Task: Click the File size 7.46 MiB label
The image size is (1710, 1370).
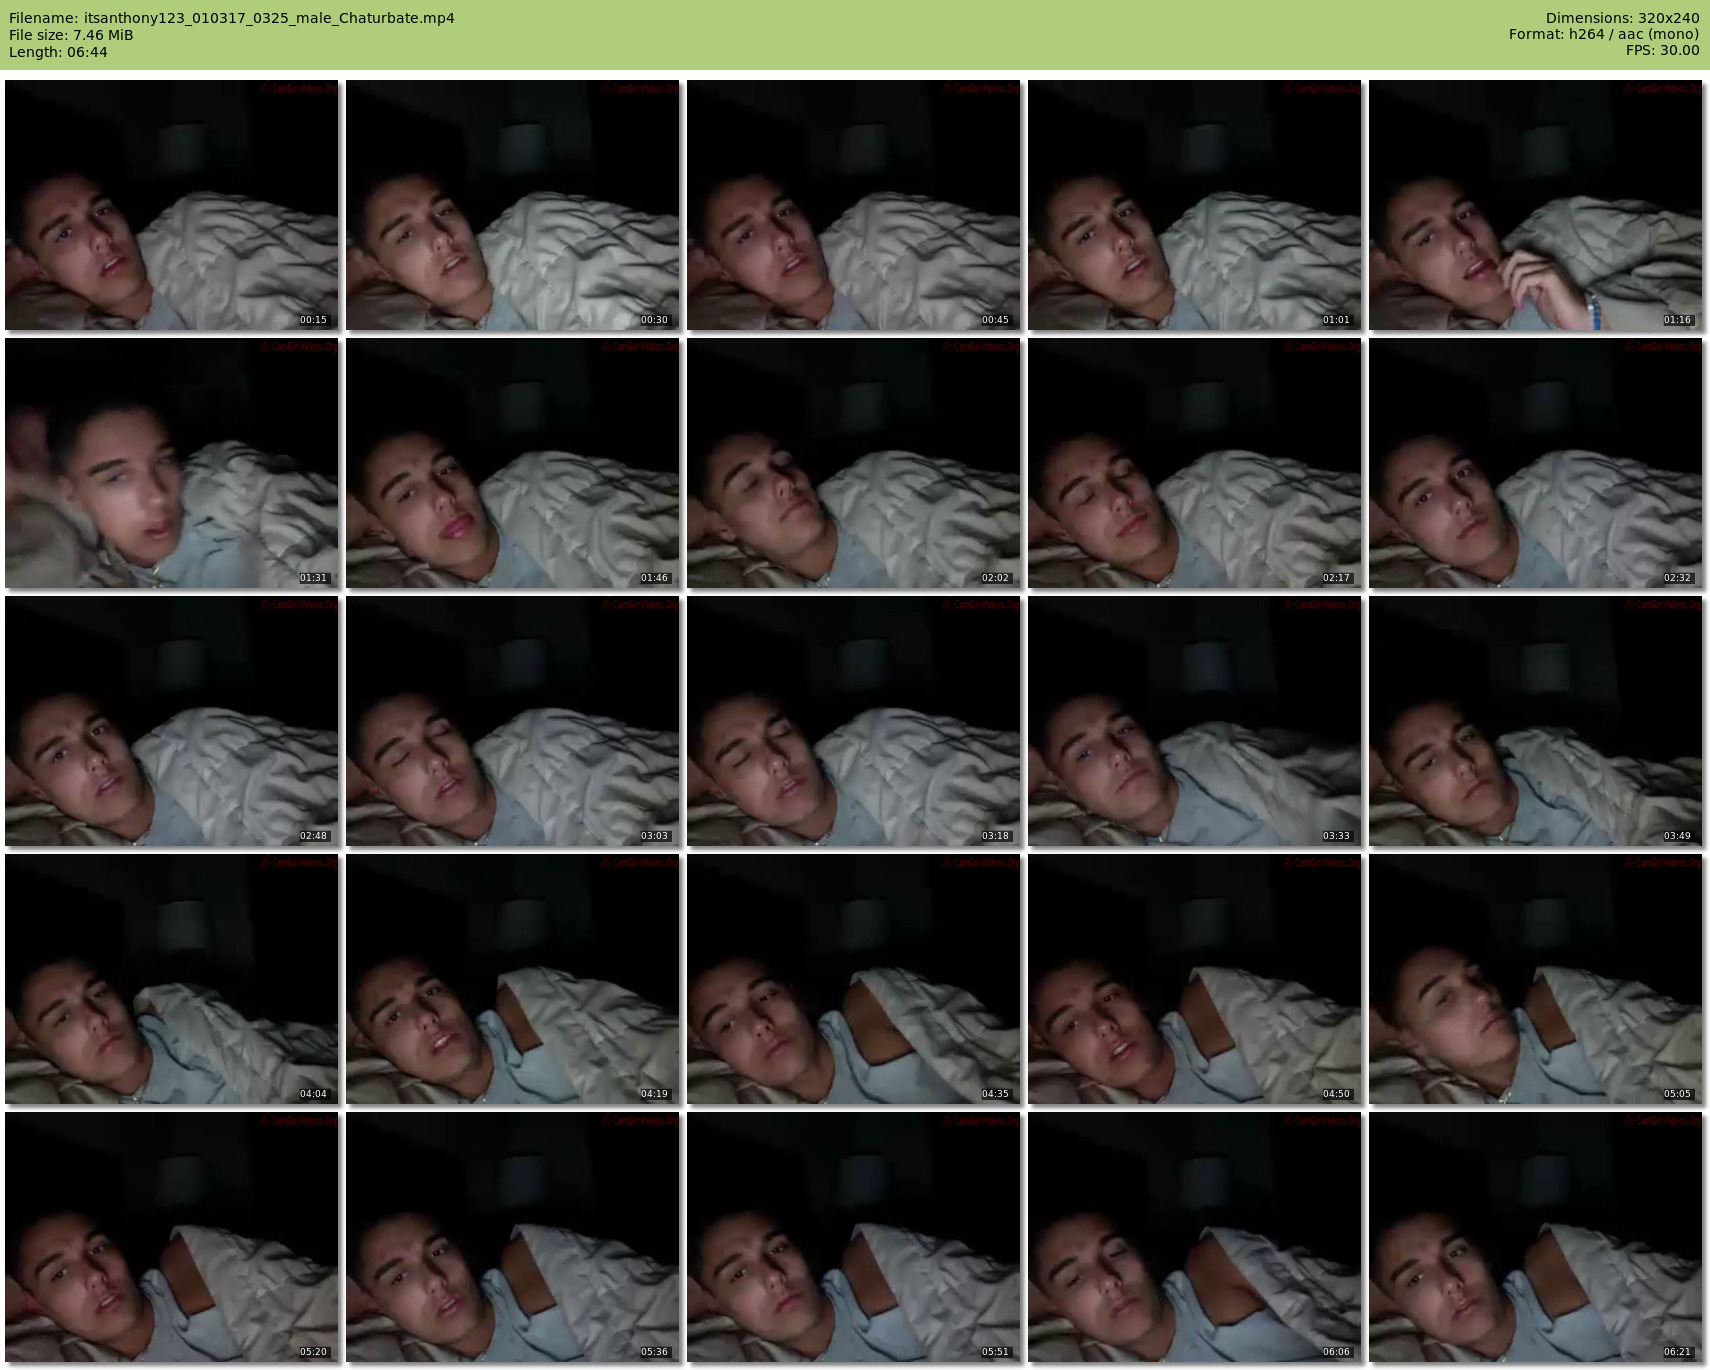Action: point(71,35)
